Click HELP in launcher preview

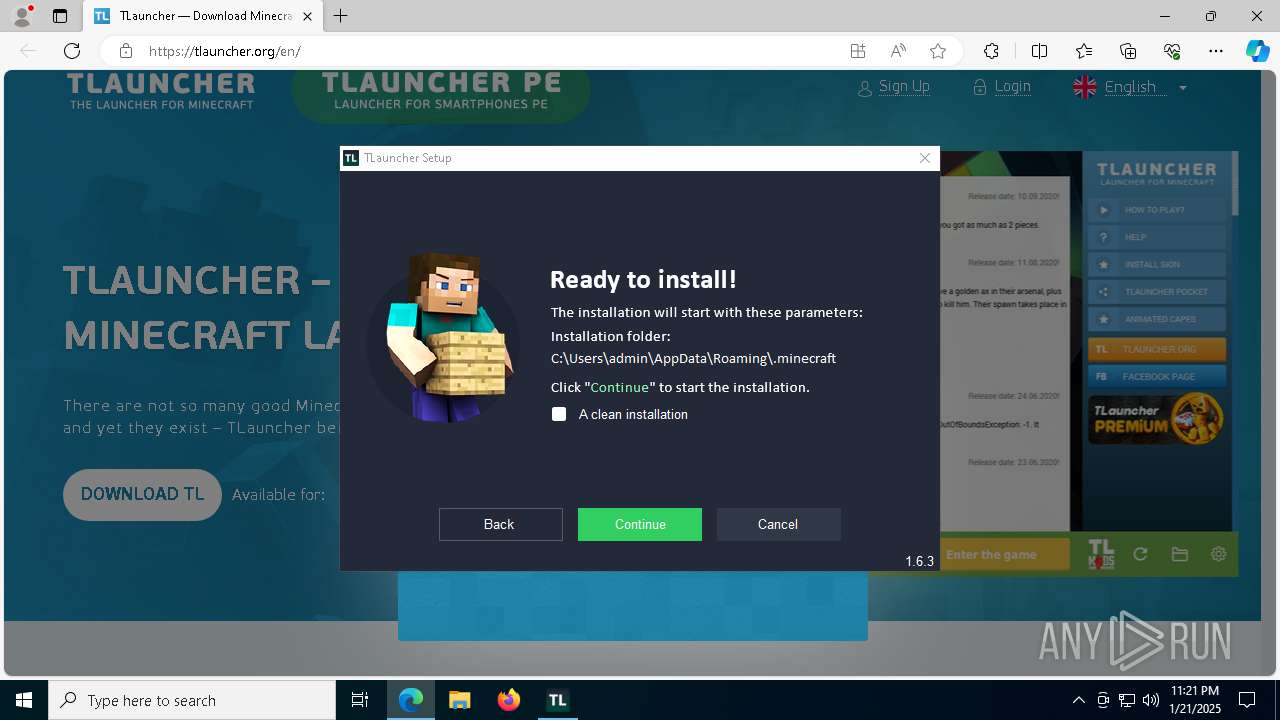click(1156, 237)
